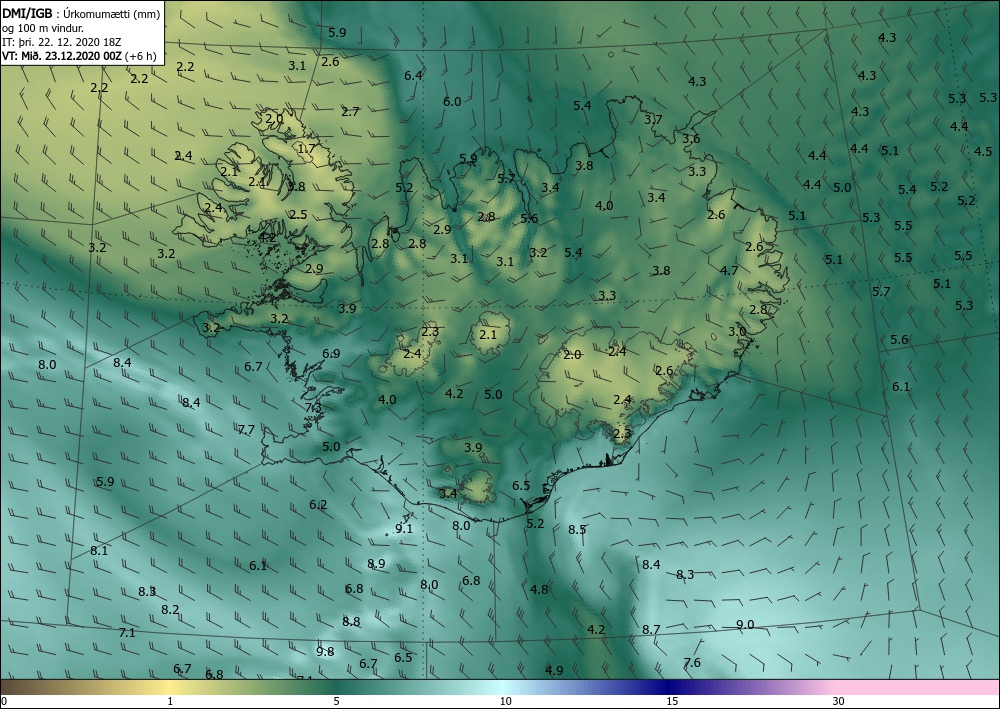This screenshot has width=1000, height=709.
Task: Select the 'IT: þri. 22. 12. 2020 18Z' line
Action: 62,42
